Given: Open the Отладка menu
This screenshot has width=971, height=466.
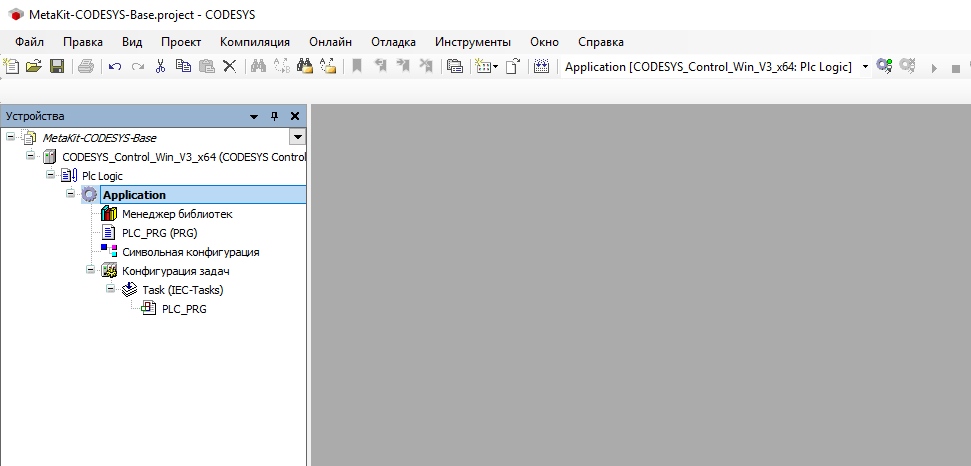Looking at the screenshot, I should click(393, 42).
